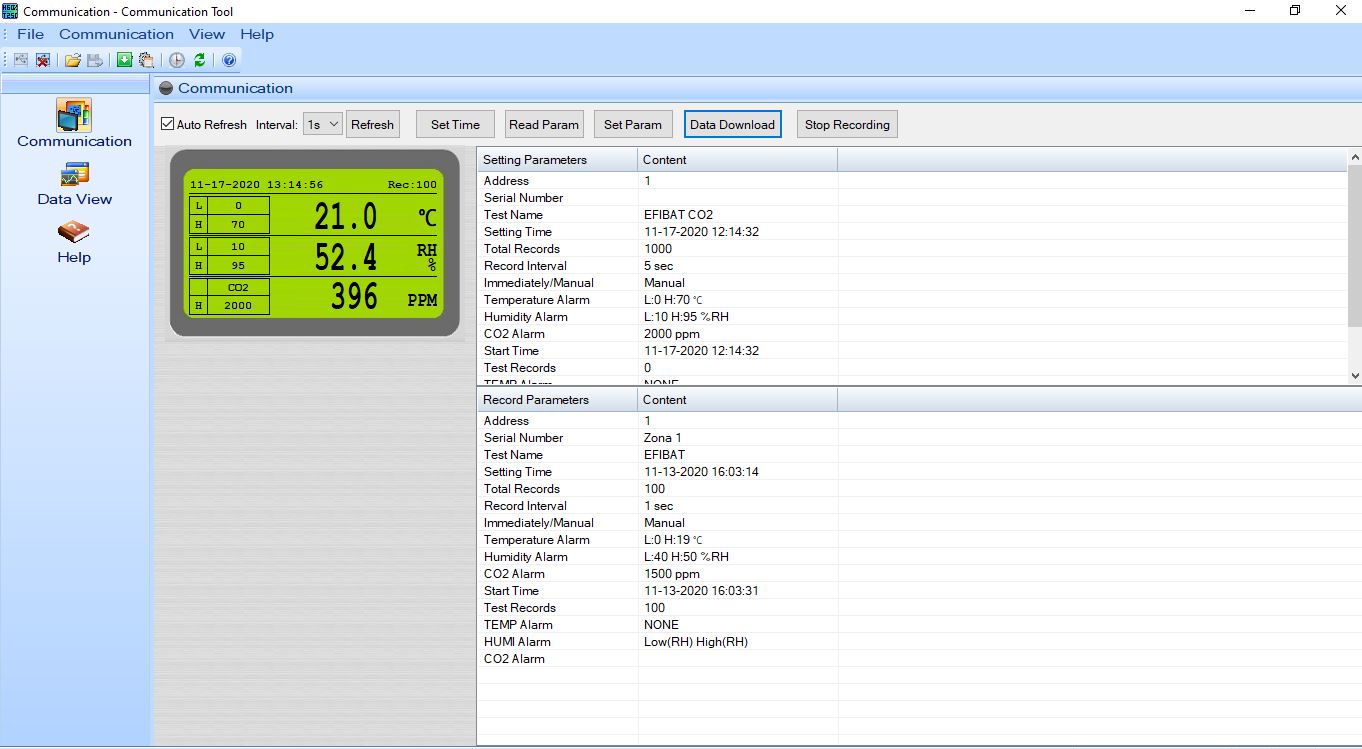1362x749 pixels.
Task: Open the View menu
Action: [207, 34]
